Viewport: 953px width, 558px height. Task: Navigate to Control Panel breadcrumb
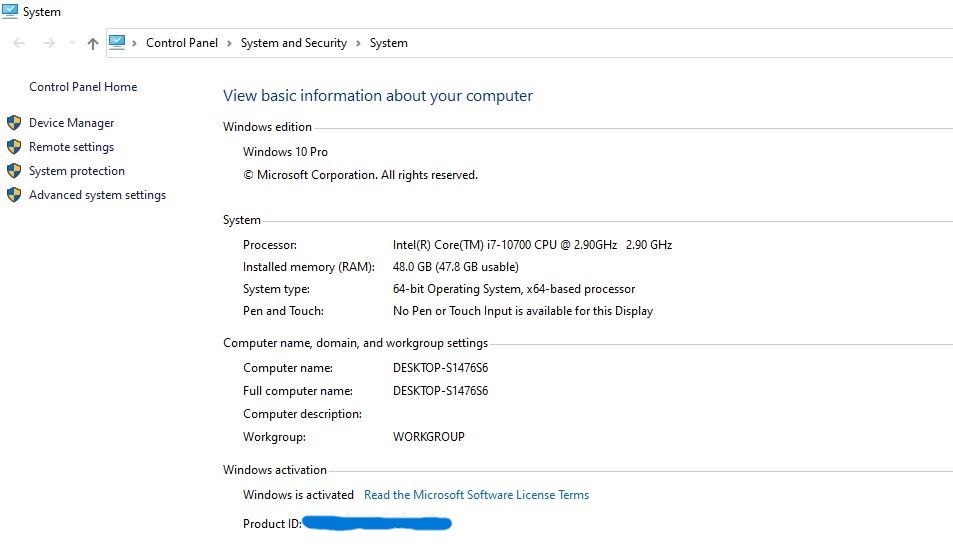(x=182, y=43)
